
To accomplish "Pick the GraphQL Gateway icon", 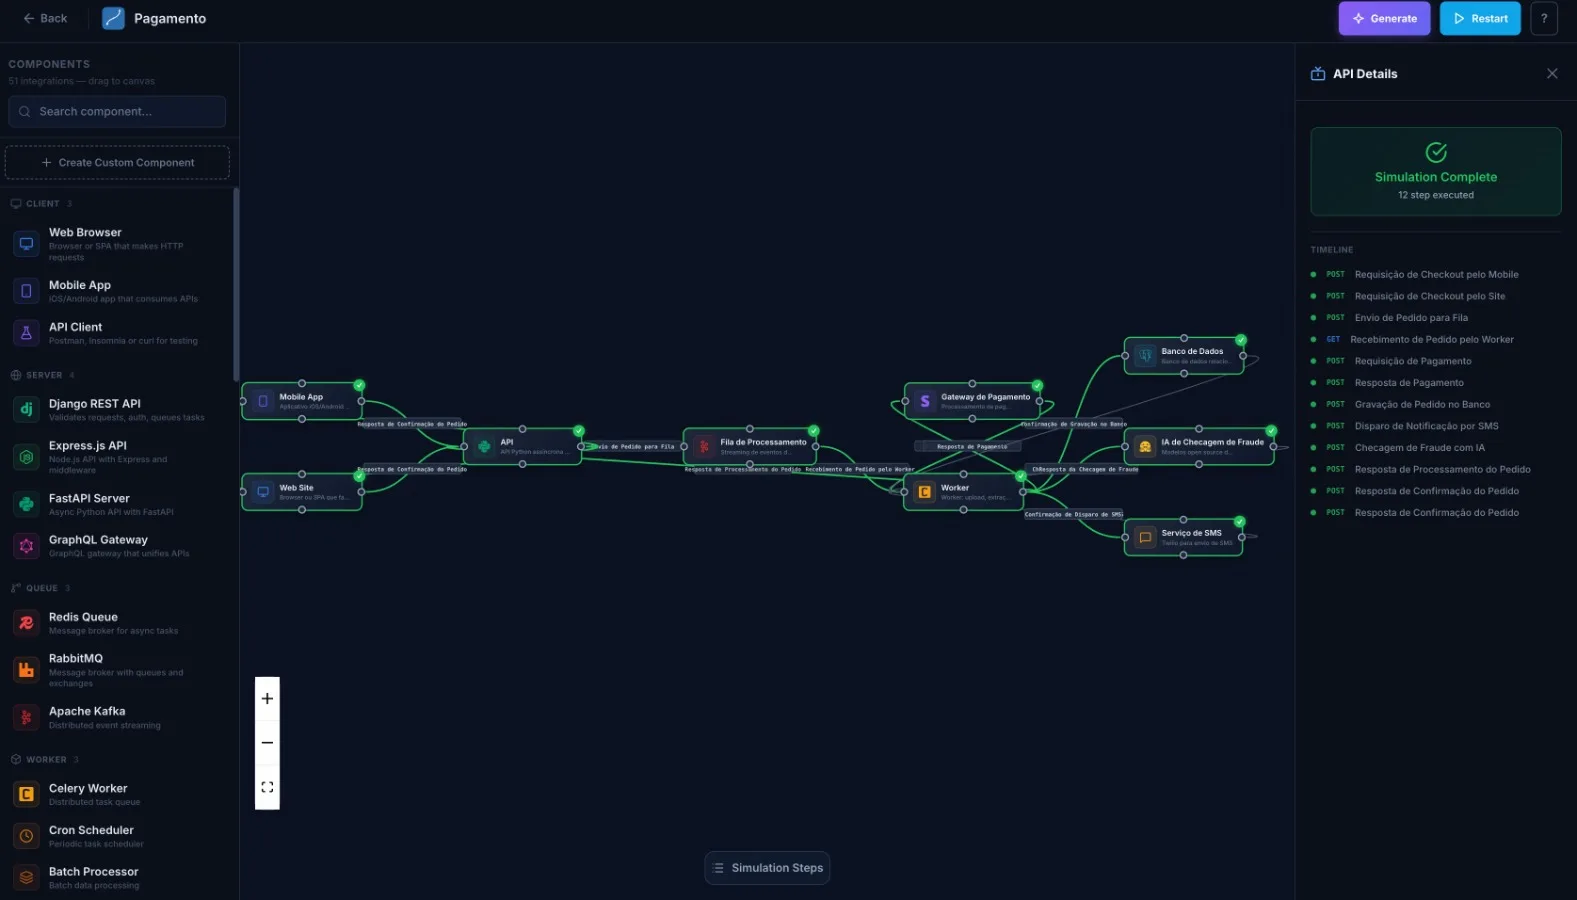I will pyautogui.click(x=26, y=546).
